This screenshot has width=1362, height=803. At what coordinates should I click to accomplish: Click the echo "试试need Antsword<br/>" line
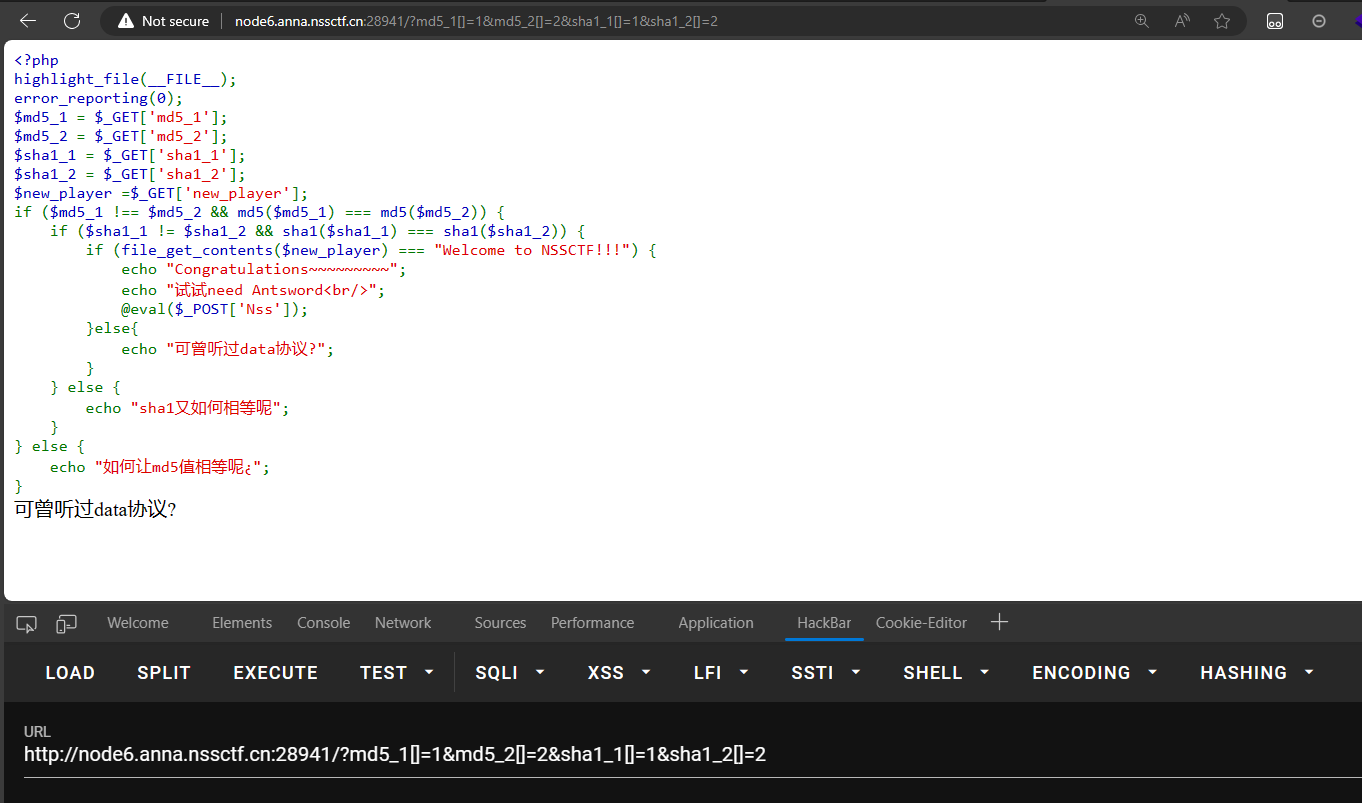pos(253,290)
